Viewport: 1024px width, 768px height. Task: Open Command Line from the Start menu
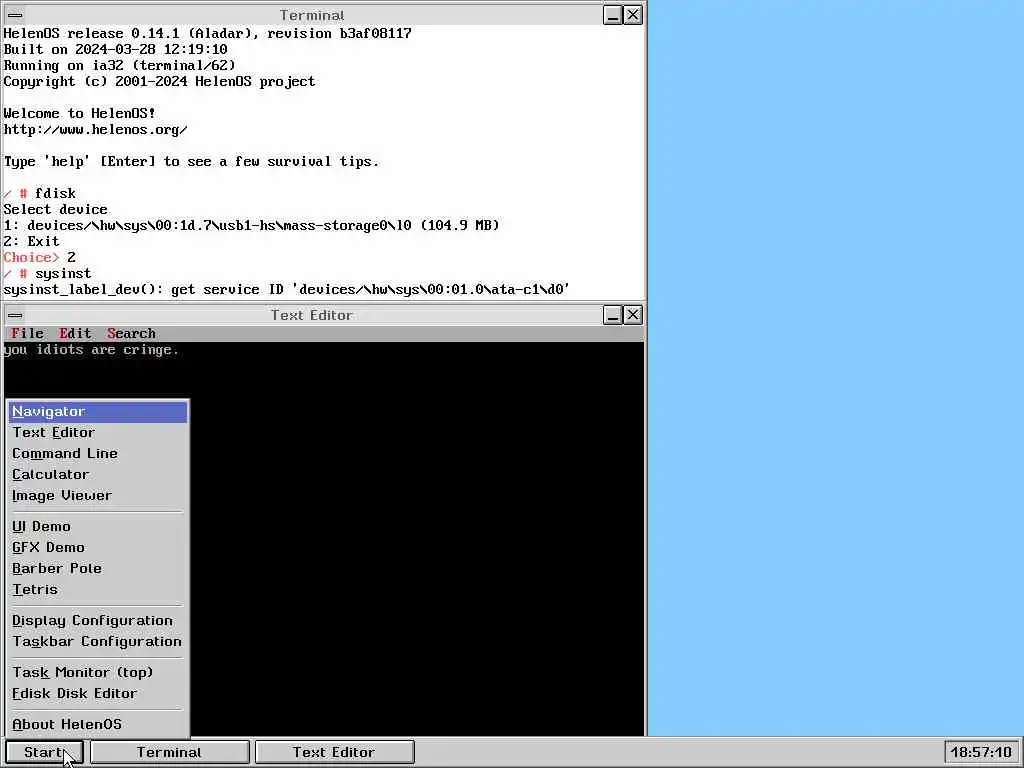tap(98, 454)
